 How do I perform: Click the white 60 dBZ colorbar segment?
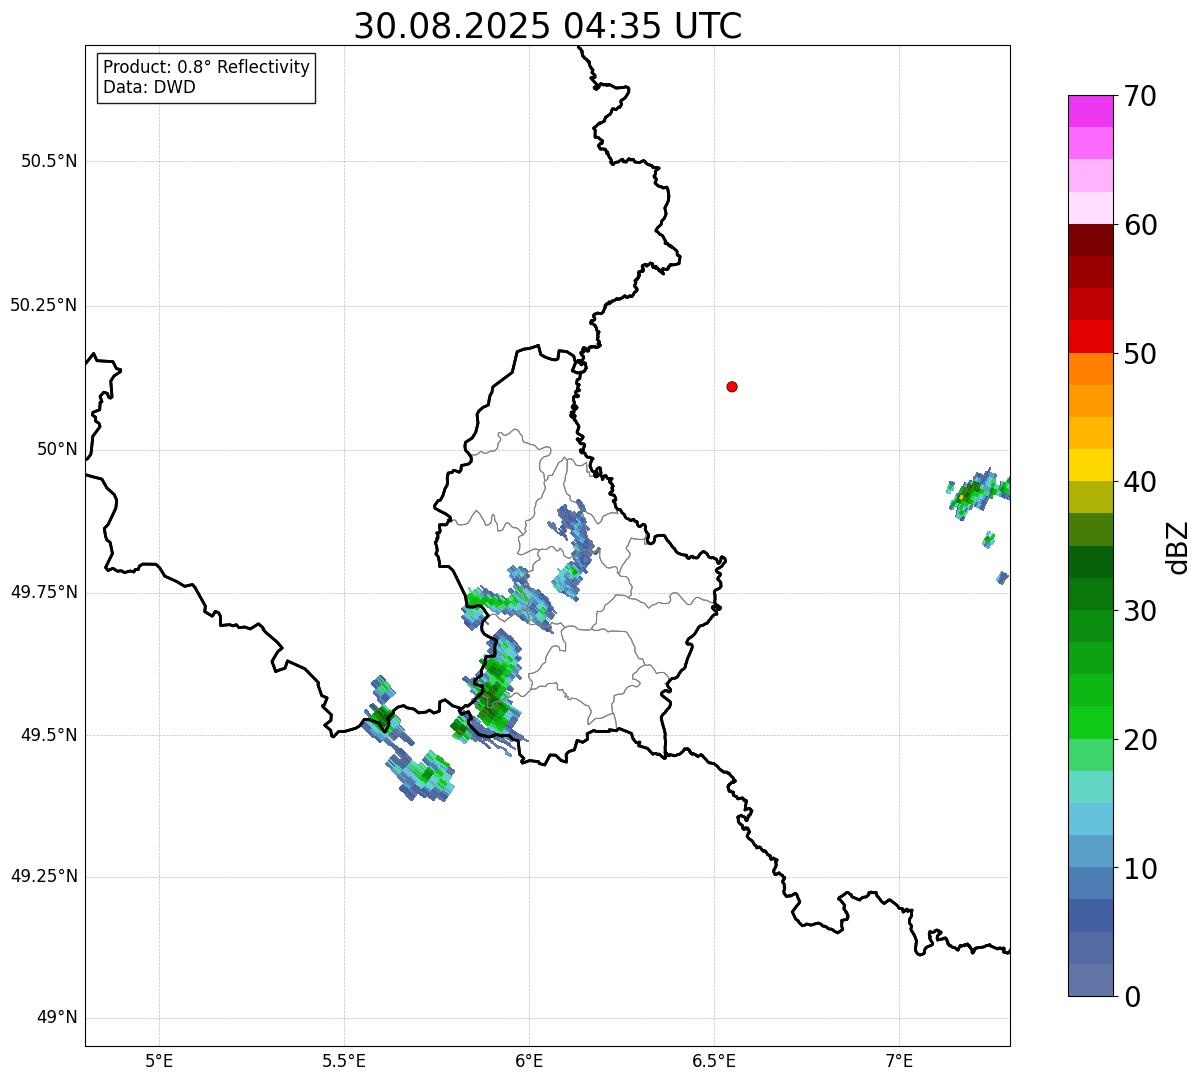tap(1090, 208)
